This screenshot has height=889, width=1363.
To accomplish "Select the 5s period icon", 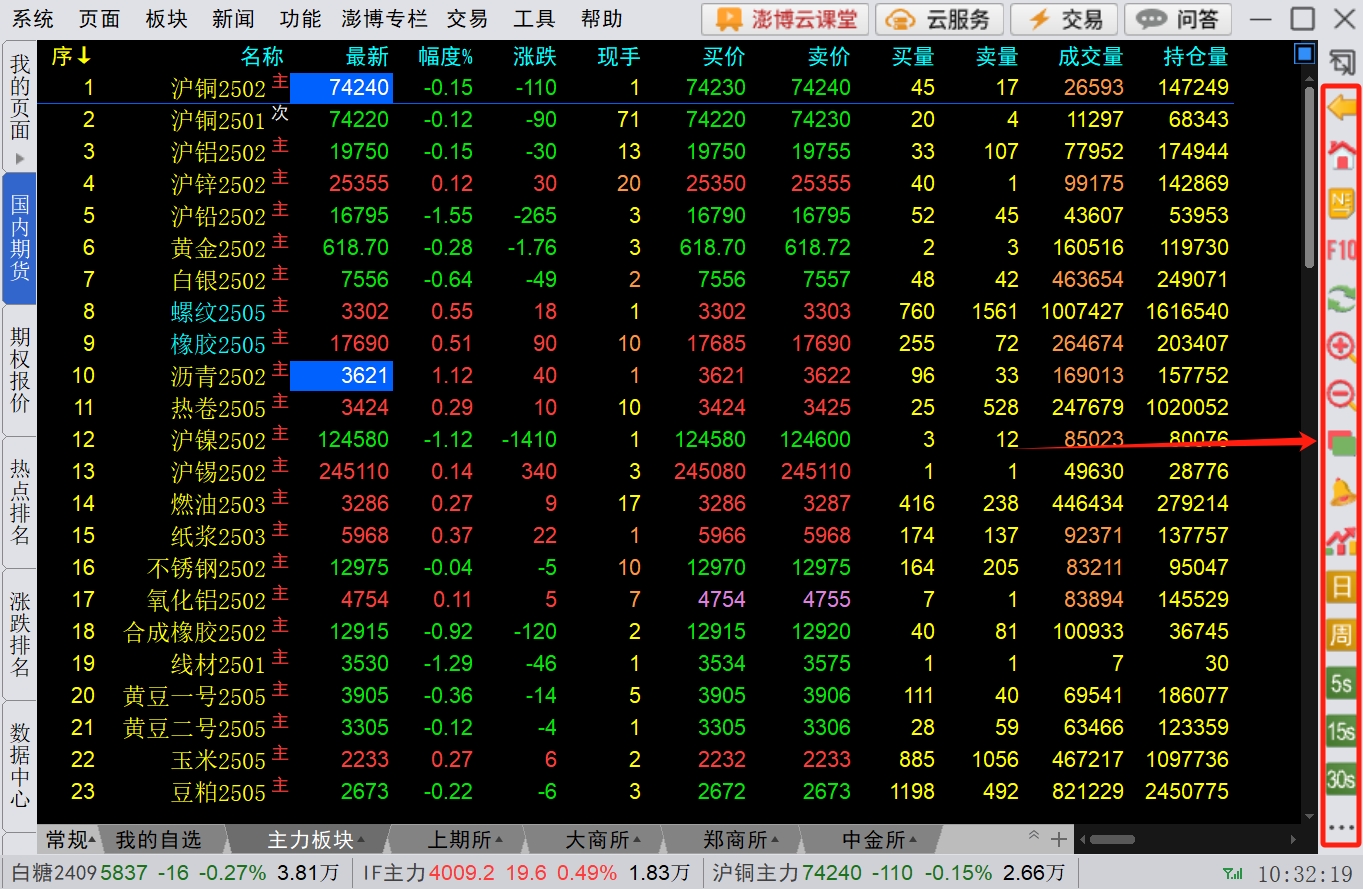I will point(1340,684).
